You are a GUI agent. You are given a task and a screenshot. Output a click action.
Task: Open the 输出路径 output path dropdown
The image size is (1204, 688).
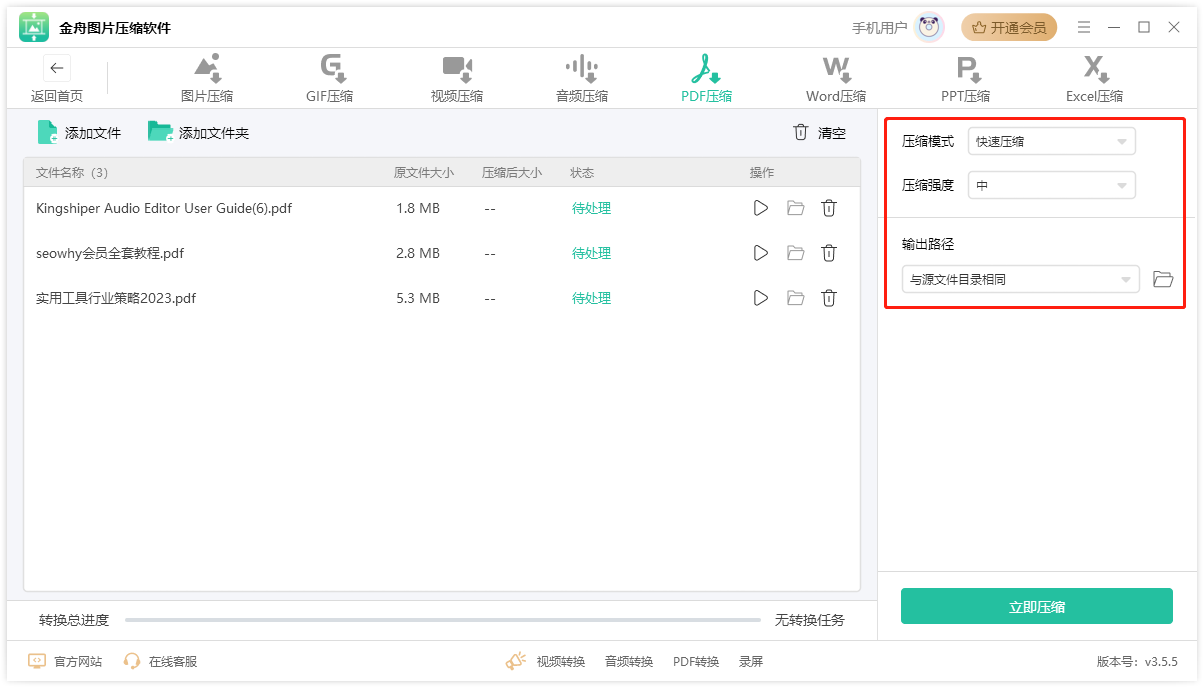point(1020,279)
